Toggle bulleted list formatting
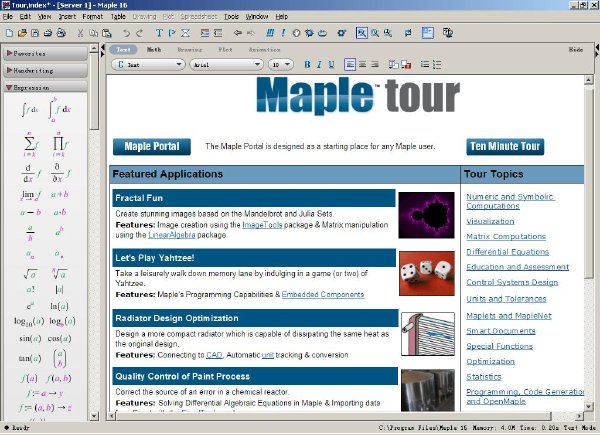 point(425,65)
